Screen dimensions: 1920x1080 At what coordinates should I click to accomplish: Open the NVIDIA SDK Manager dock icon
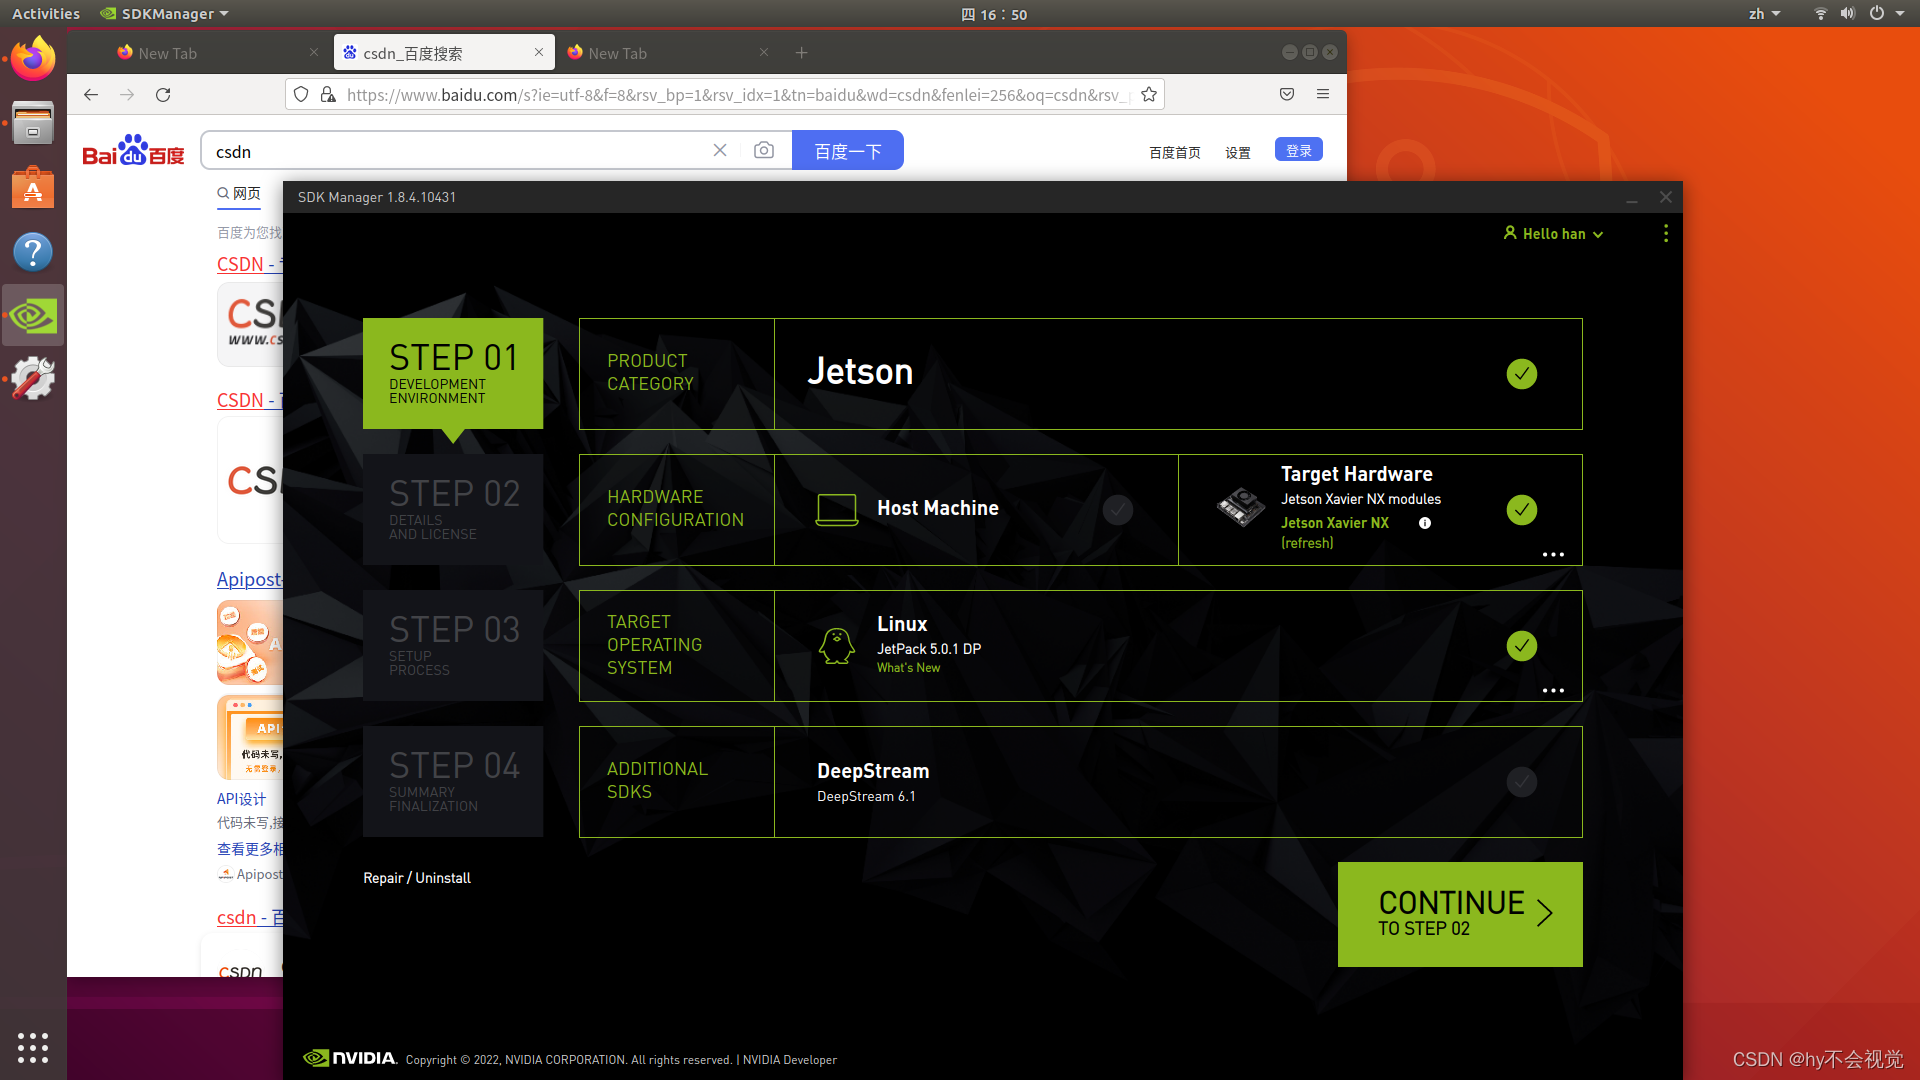(33, 316)
